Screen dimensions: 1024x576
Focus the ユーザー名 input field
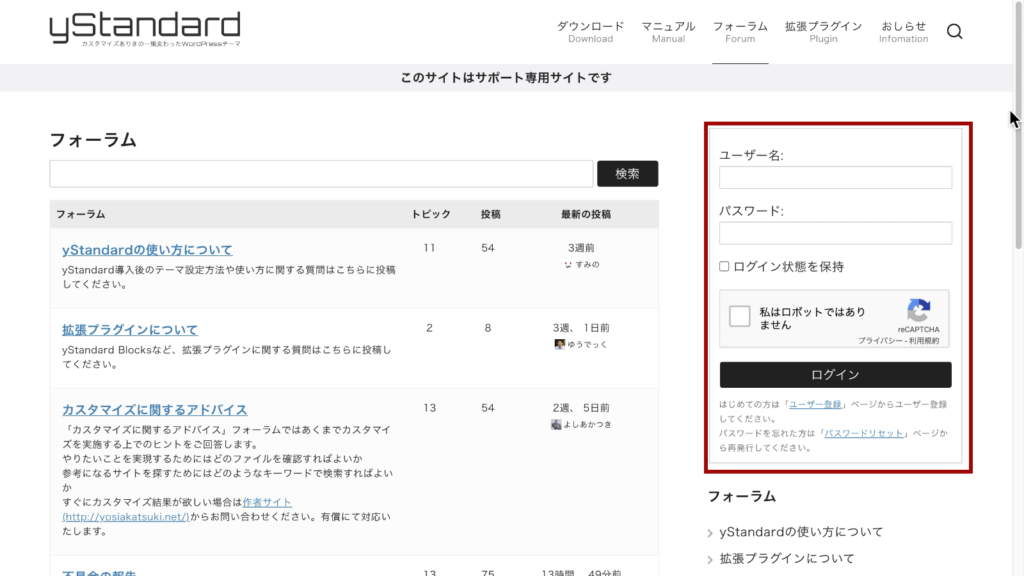pyautogui.click(x=835, y=178)
